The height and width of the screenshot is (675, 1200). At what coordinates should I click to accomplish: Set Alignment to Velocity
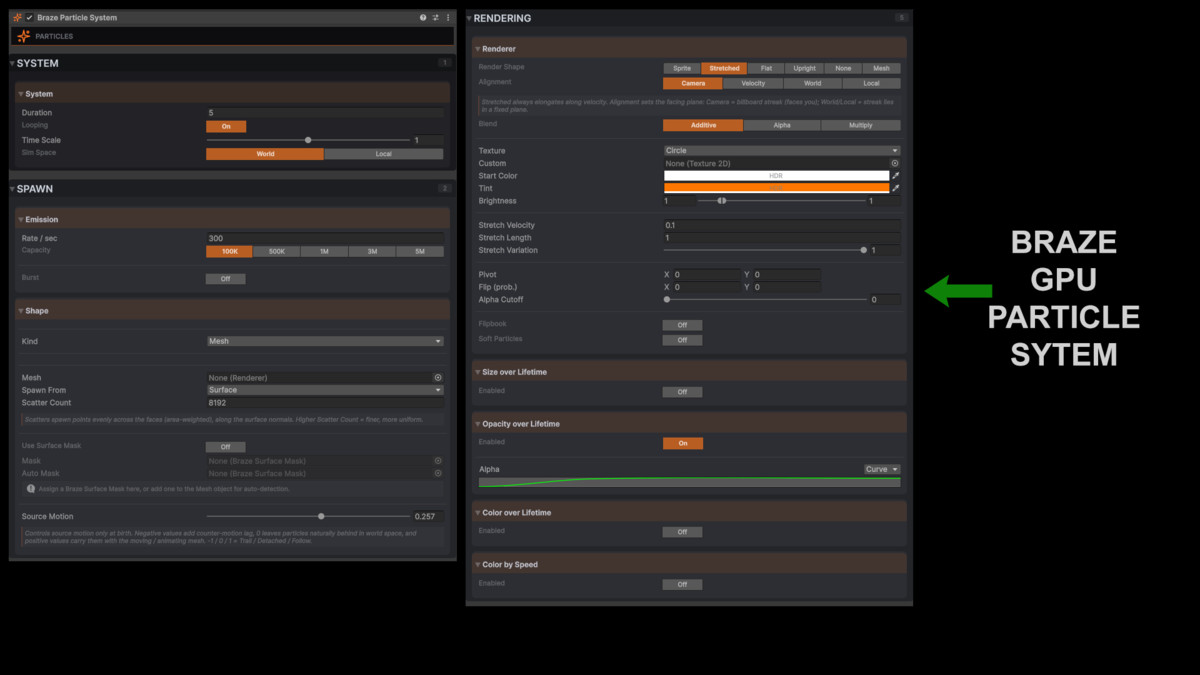753,83
